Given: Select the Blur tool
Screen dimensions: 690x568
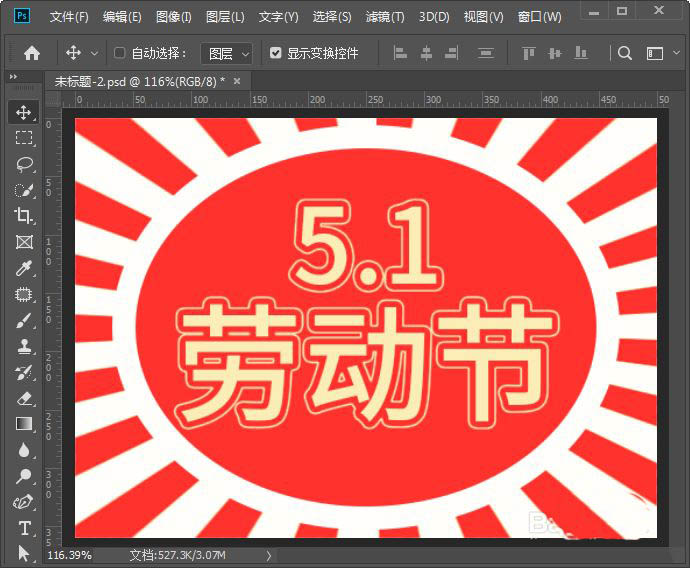Looking at the screenshot, I should click(24, 450).
